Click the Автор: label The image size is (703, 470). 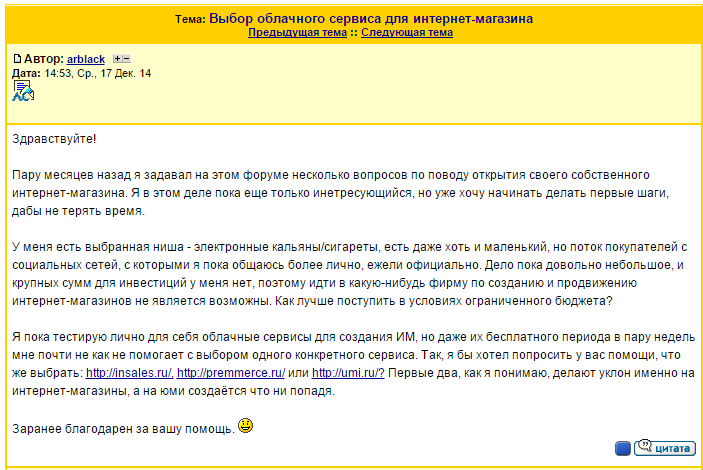(43, 59)
